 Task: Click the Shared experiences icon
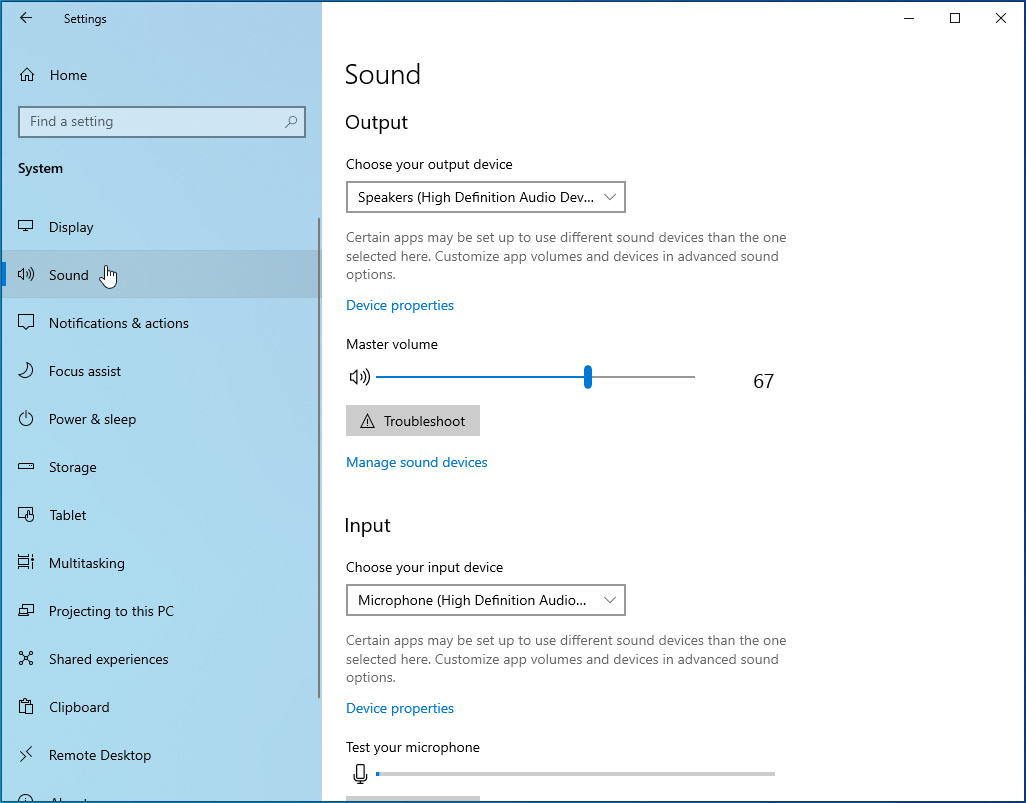[27, 659]
